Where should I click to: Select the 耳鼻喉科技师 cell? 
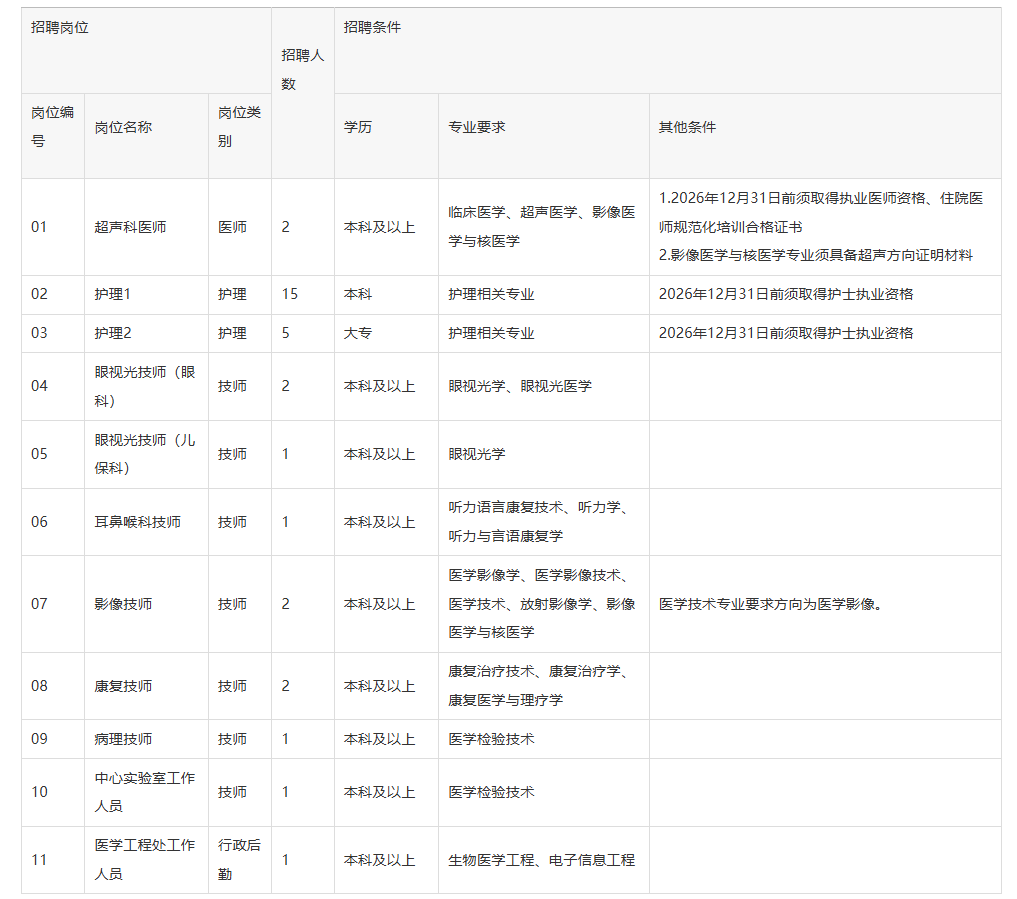(138, 522)
